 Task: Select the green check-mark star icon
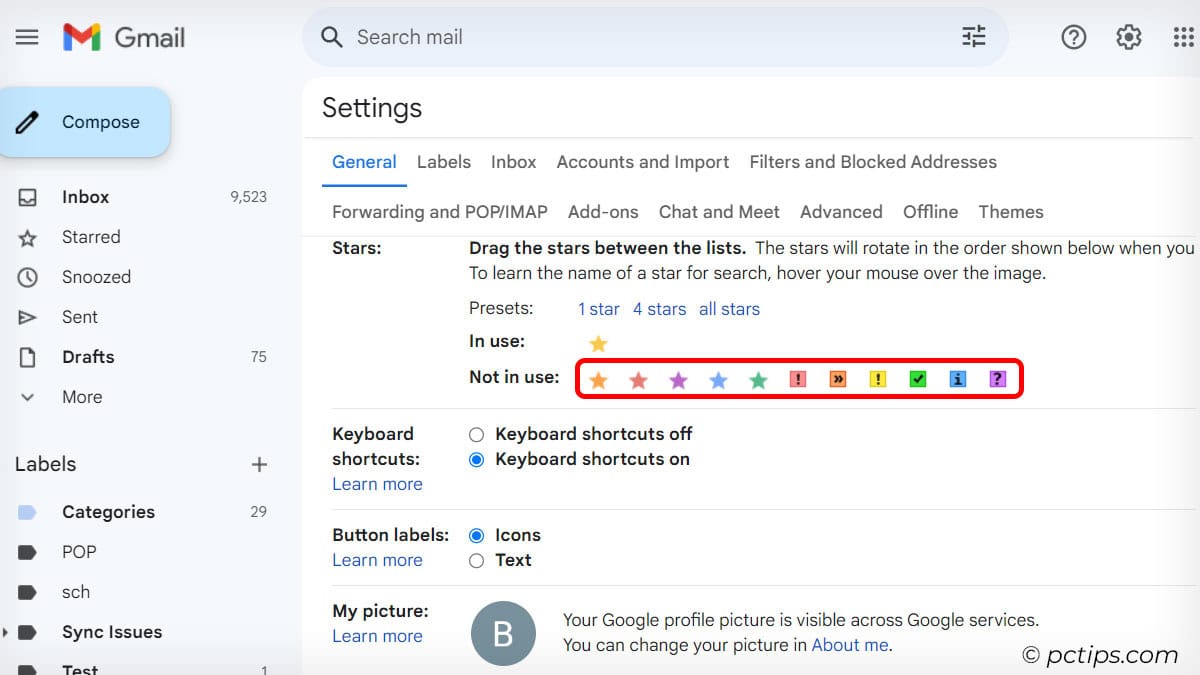[x=917, y=379]
